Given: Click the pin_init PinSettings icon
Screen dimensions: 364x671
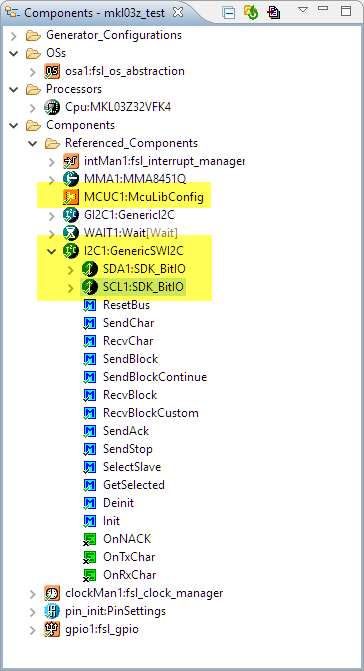Looking at the screenshot, I should 52,611.
